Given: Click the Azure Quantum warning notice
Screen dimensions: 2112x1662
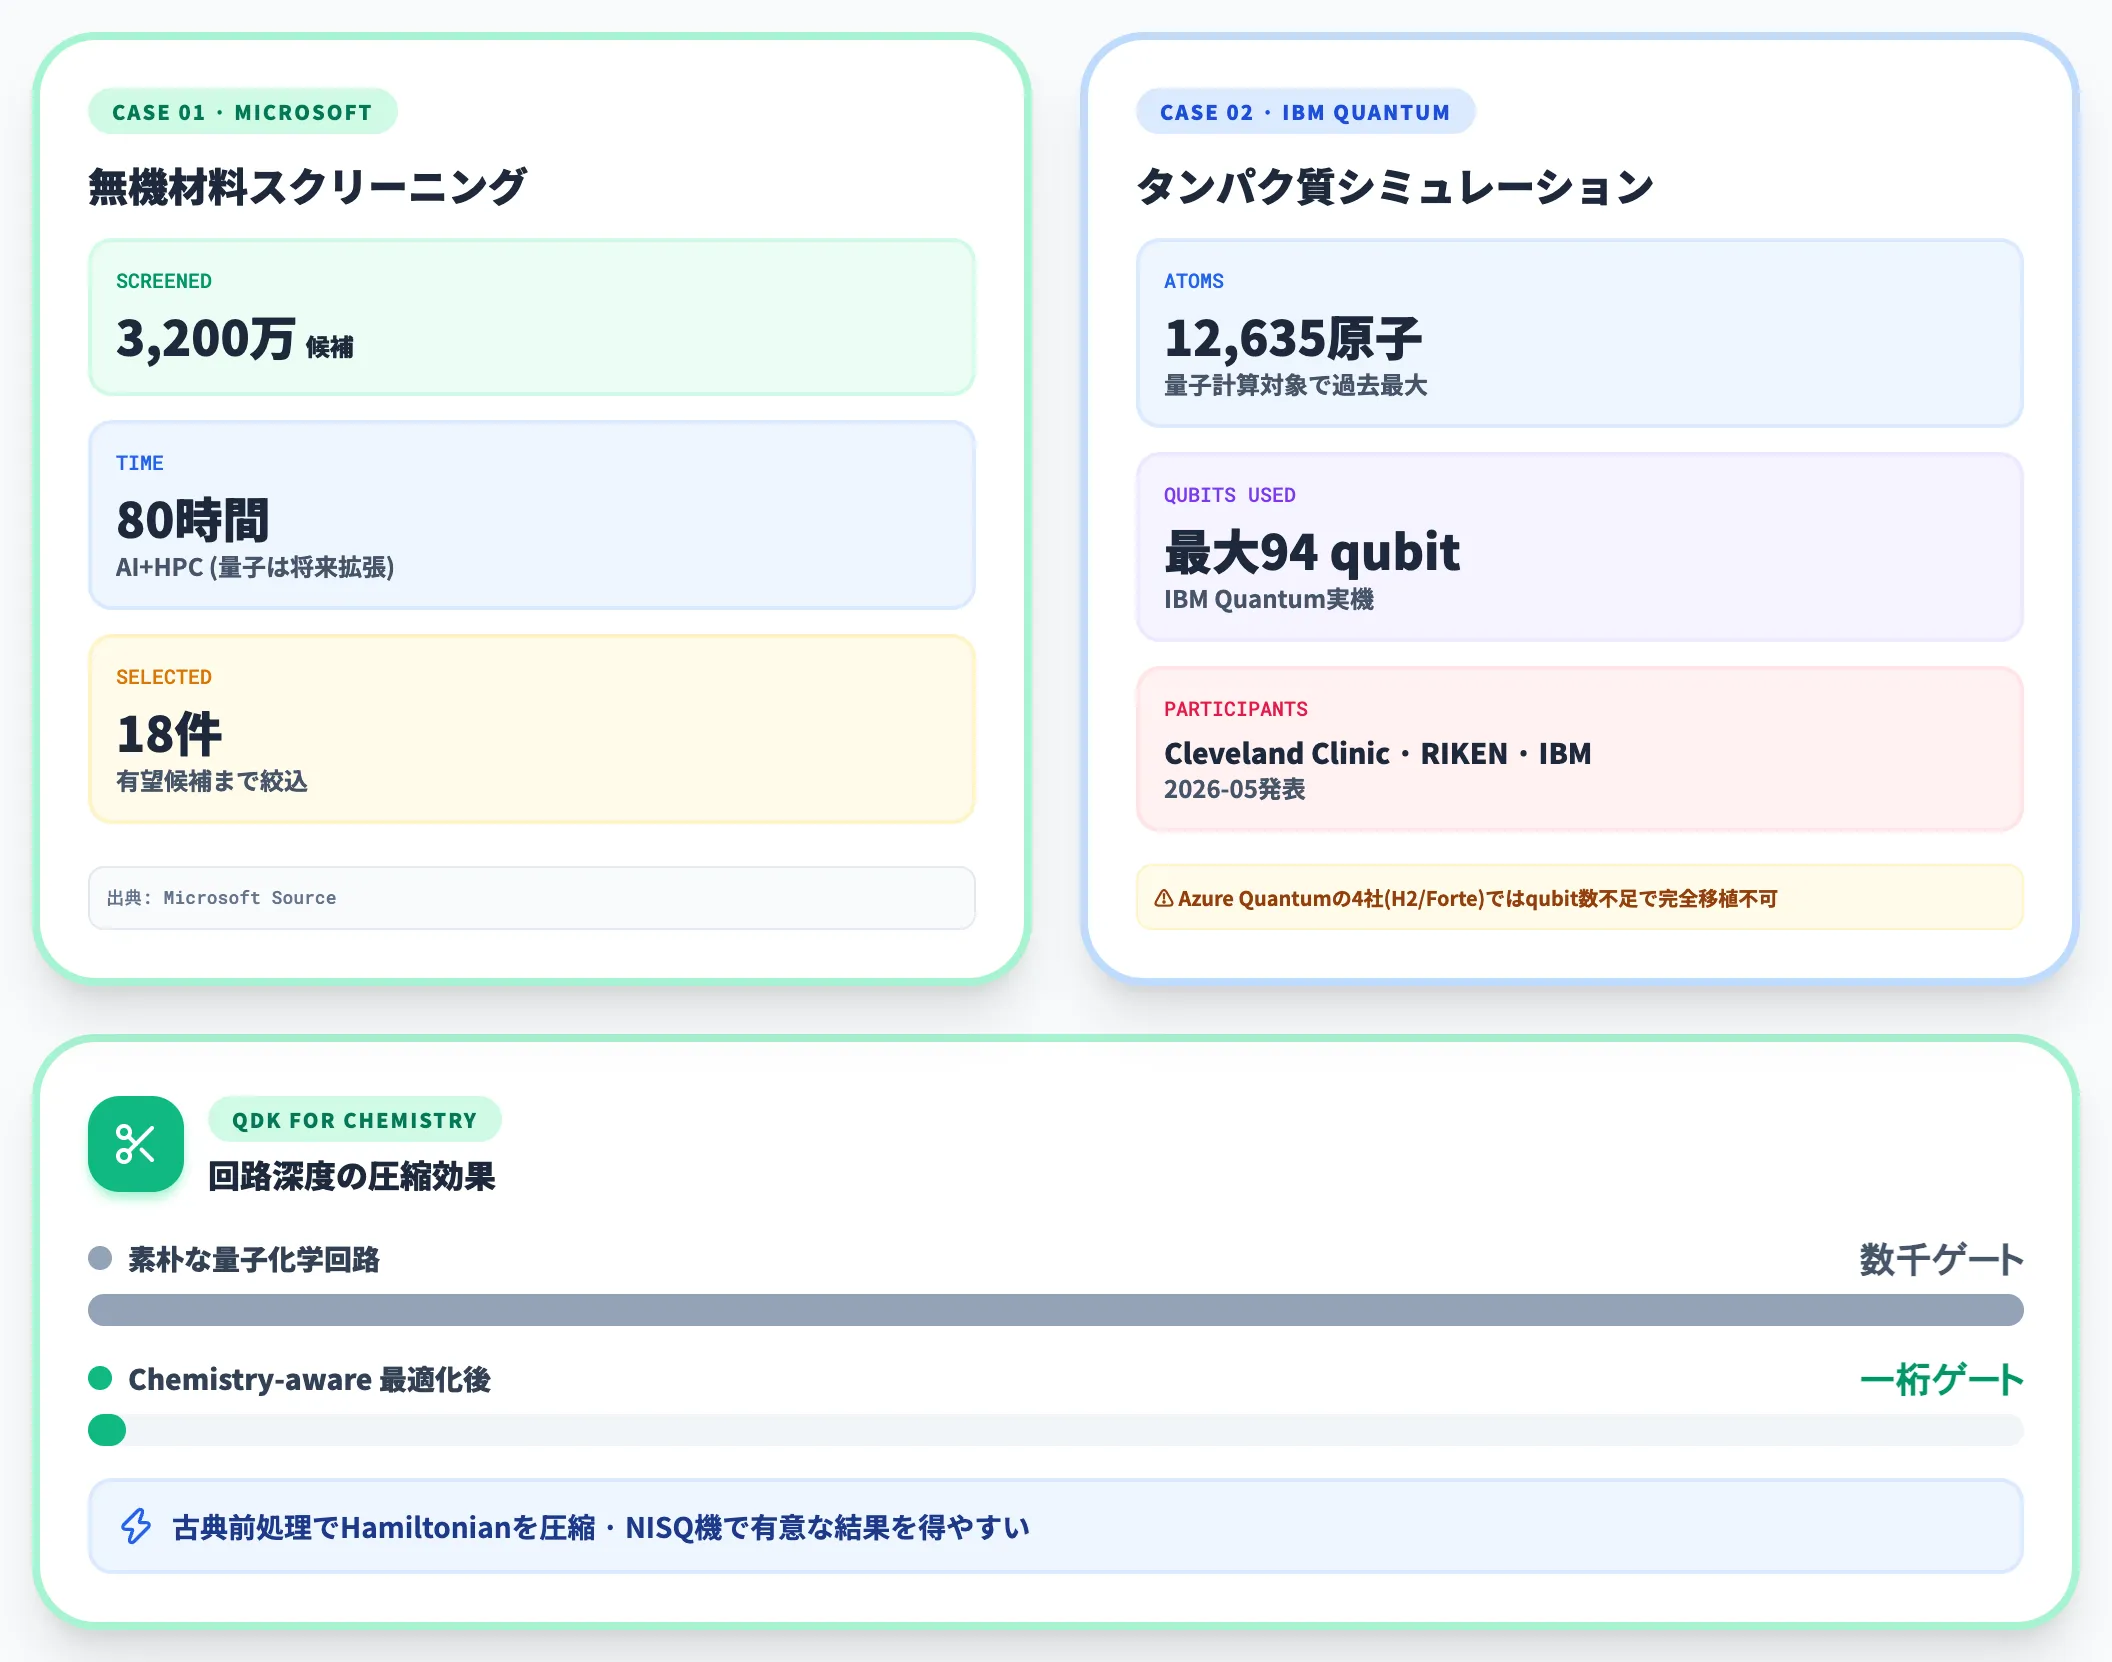Looking at the screenshot, I should click(1580, 898).
